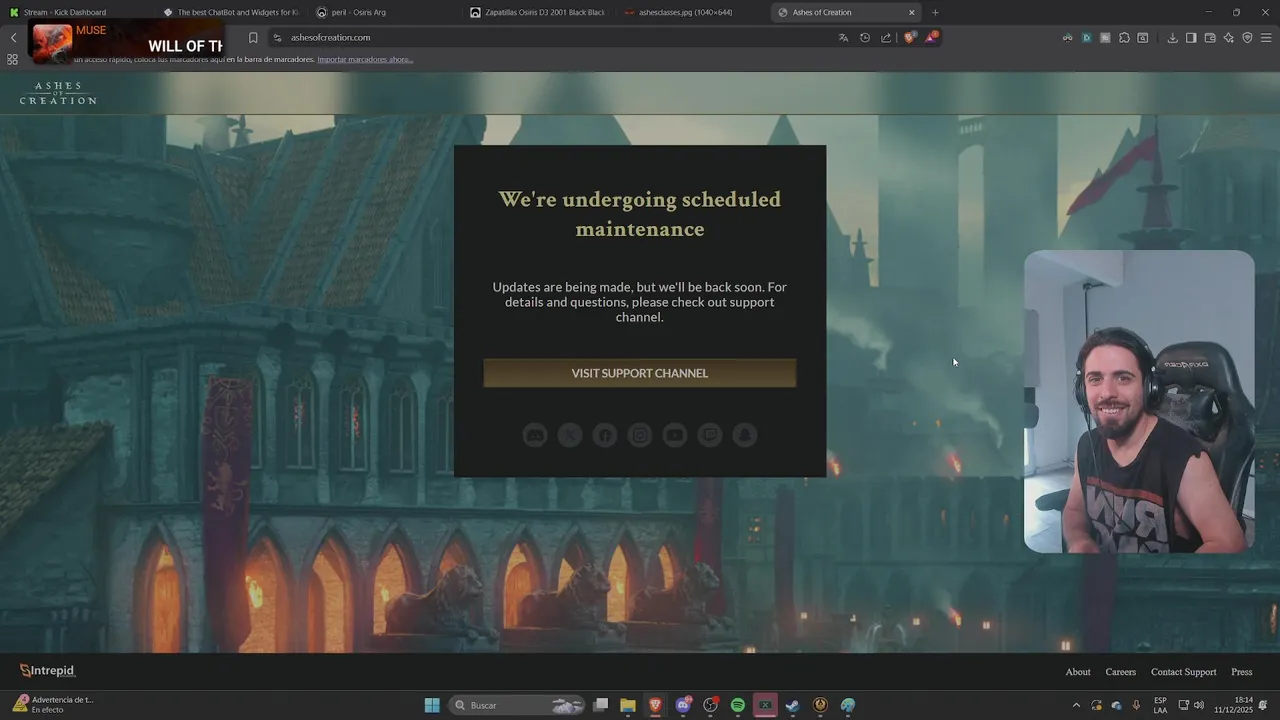Image resolution: width=1280 pixels, height=720 pixels.
Task: Open the Facebook social icon link
Action: point(605,435)
